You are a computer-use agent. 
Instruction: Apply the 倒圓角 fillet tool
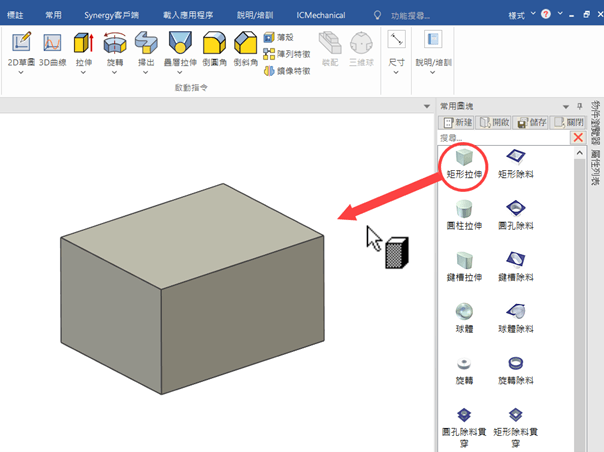214,48
